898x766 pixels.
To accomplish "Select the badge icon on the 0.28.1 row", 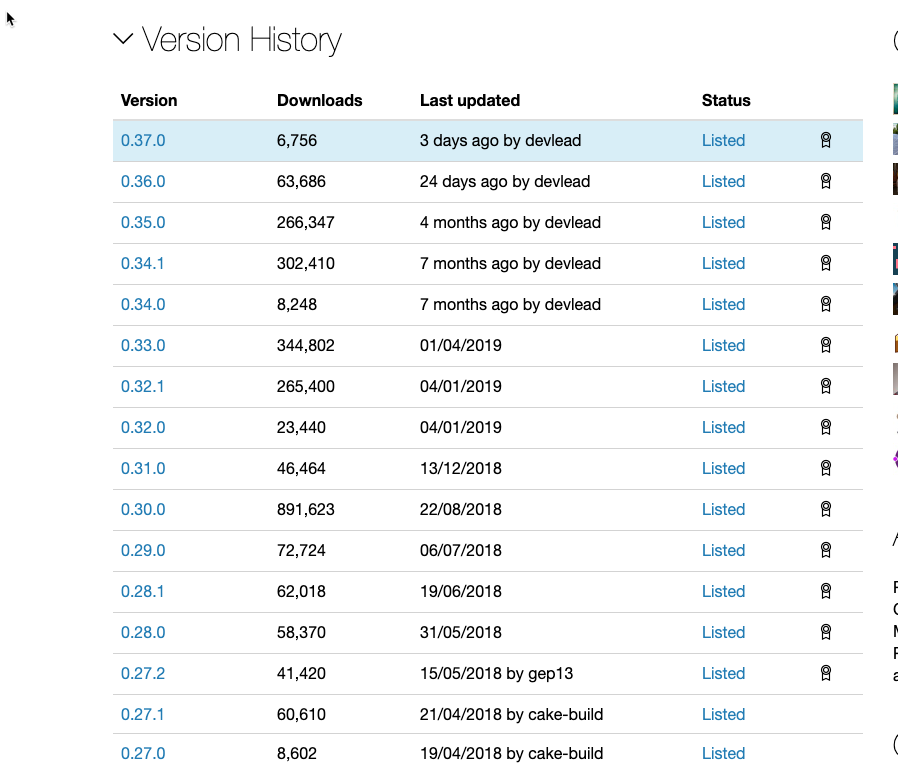I will pos(825,591).
